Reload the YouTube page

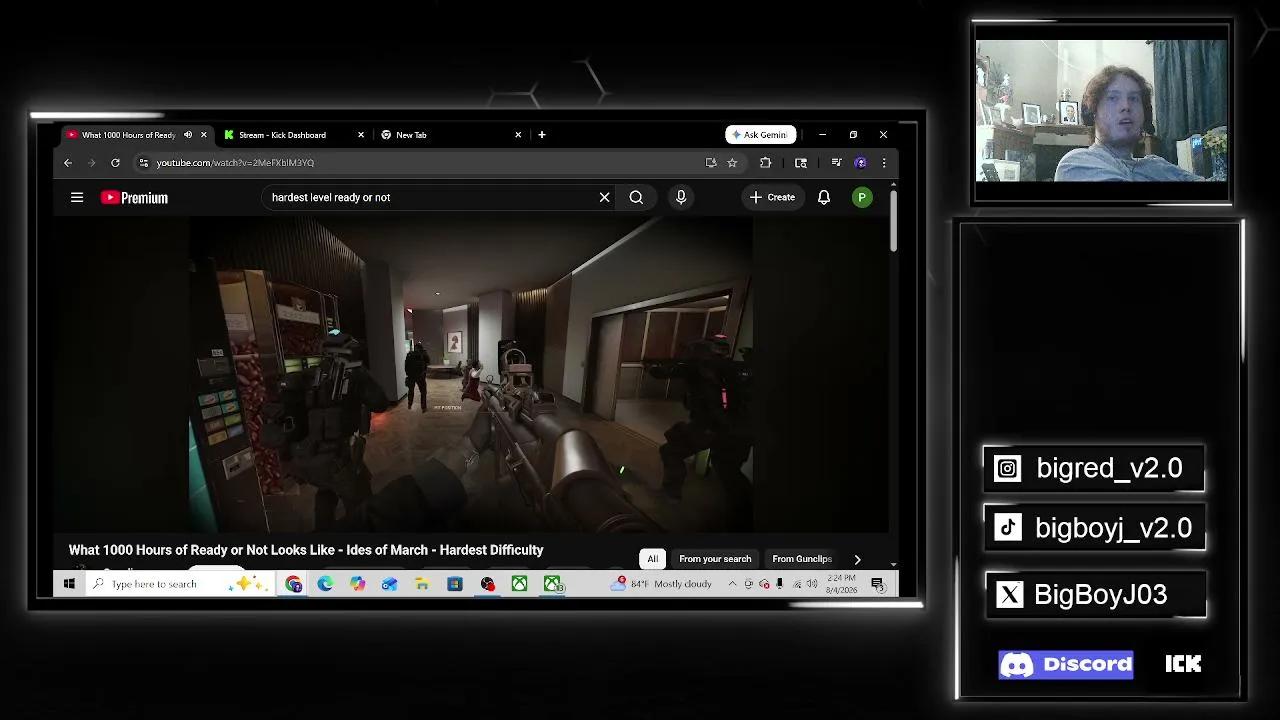click(116, 163)
